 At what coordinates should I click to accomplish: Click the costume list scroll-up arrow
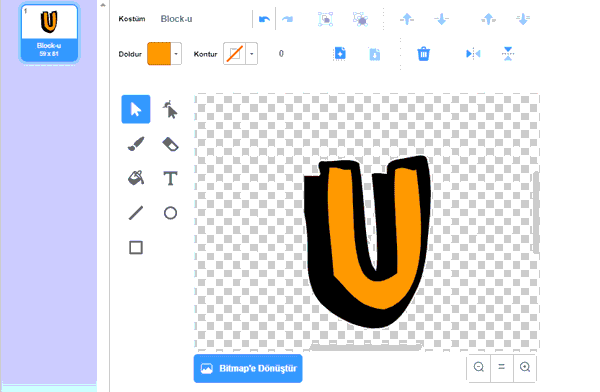(103, 5)
